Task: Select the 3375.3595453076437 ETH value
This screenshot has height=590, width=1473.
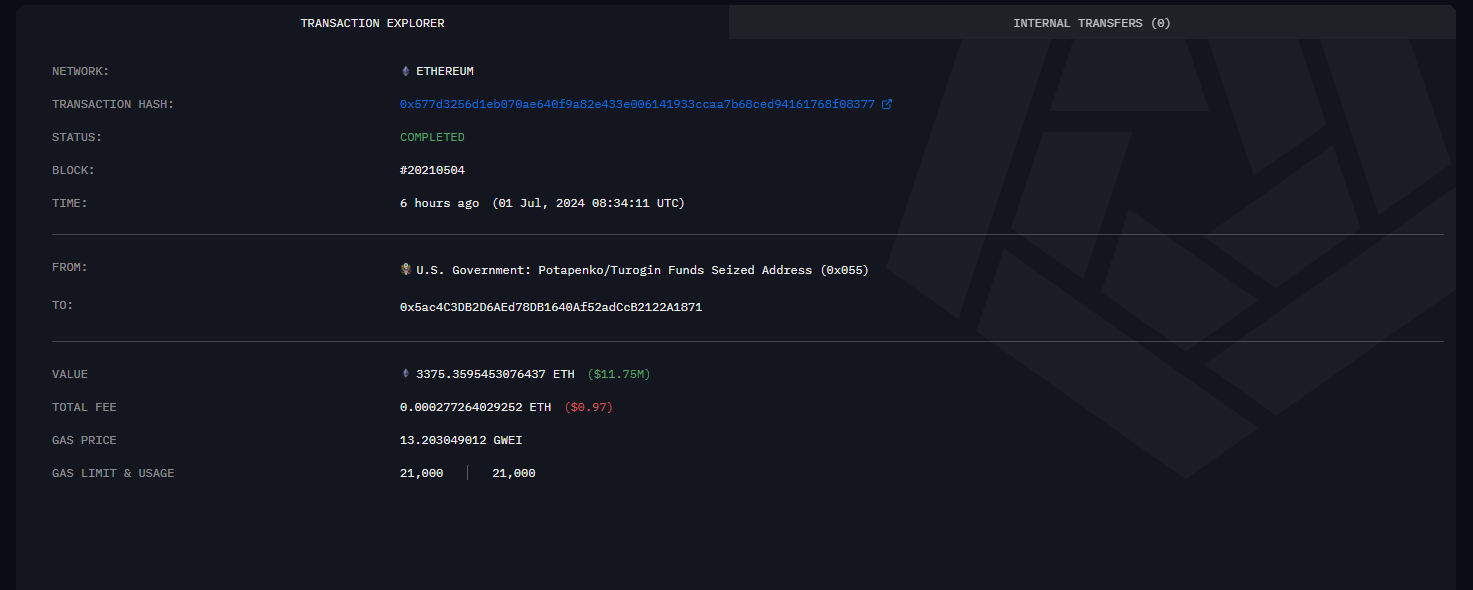Action: click(495, 374)
